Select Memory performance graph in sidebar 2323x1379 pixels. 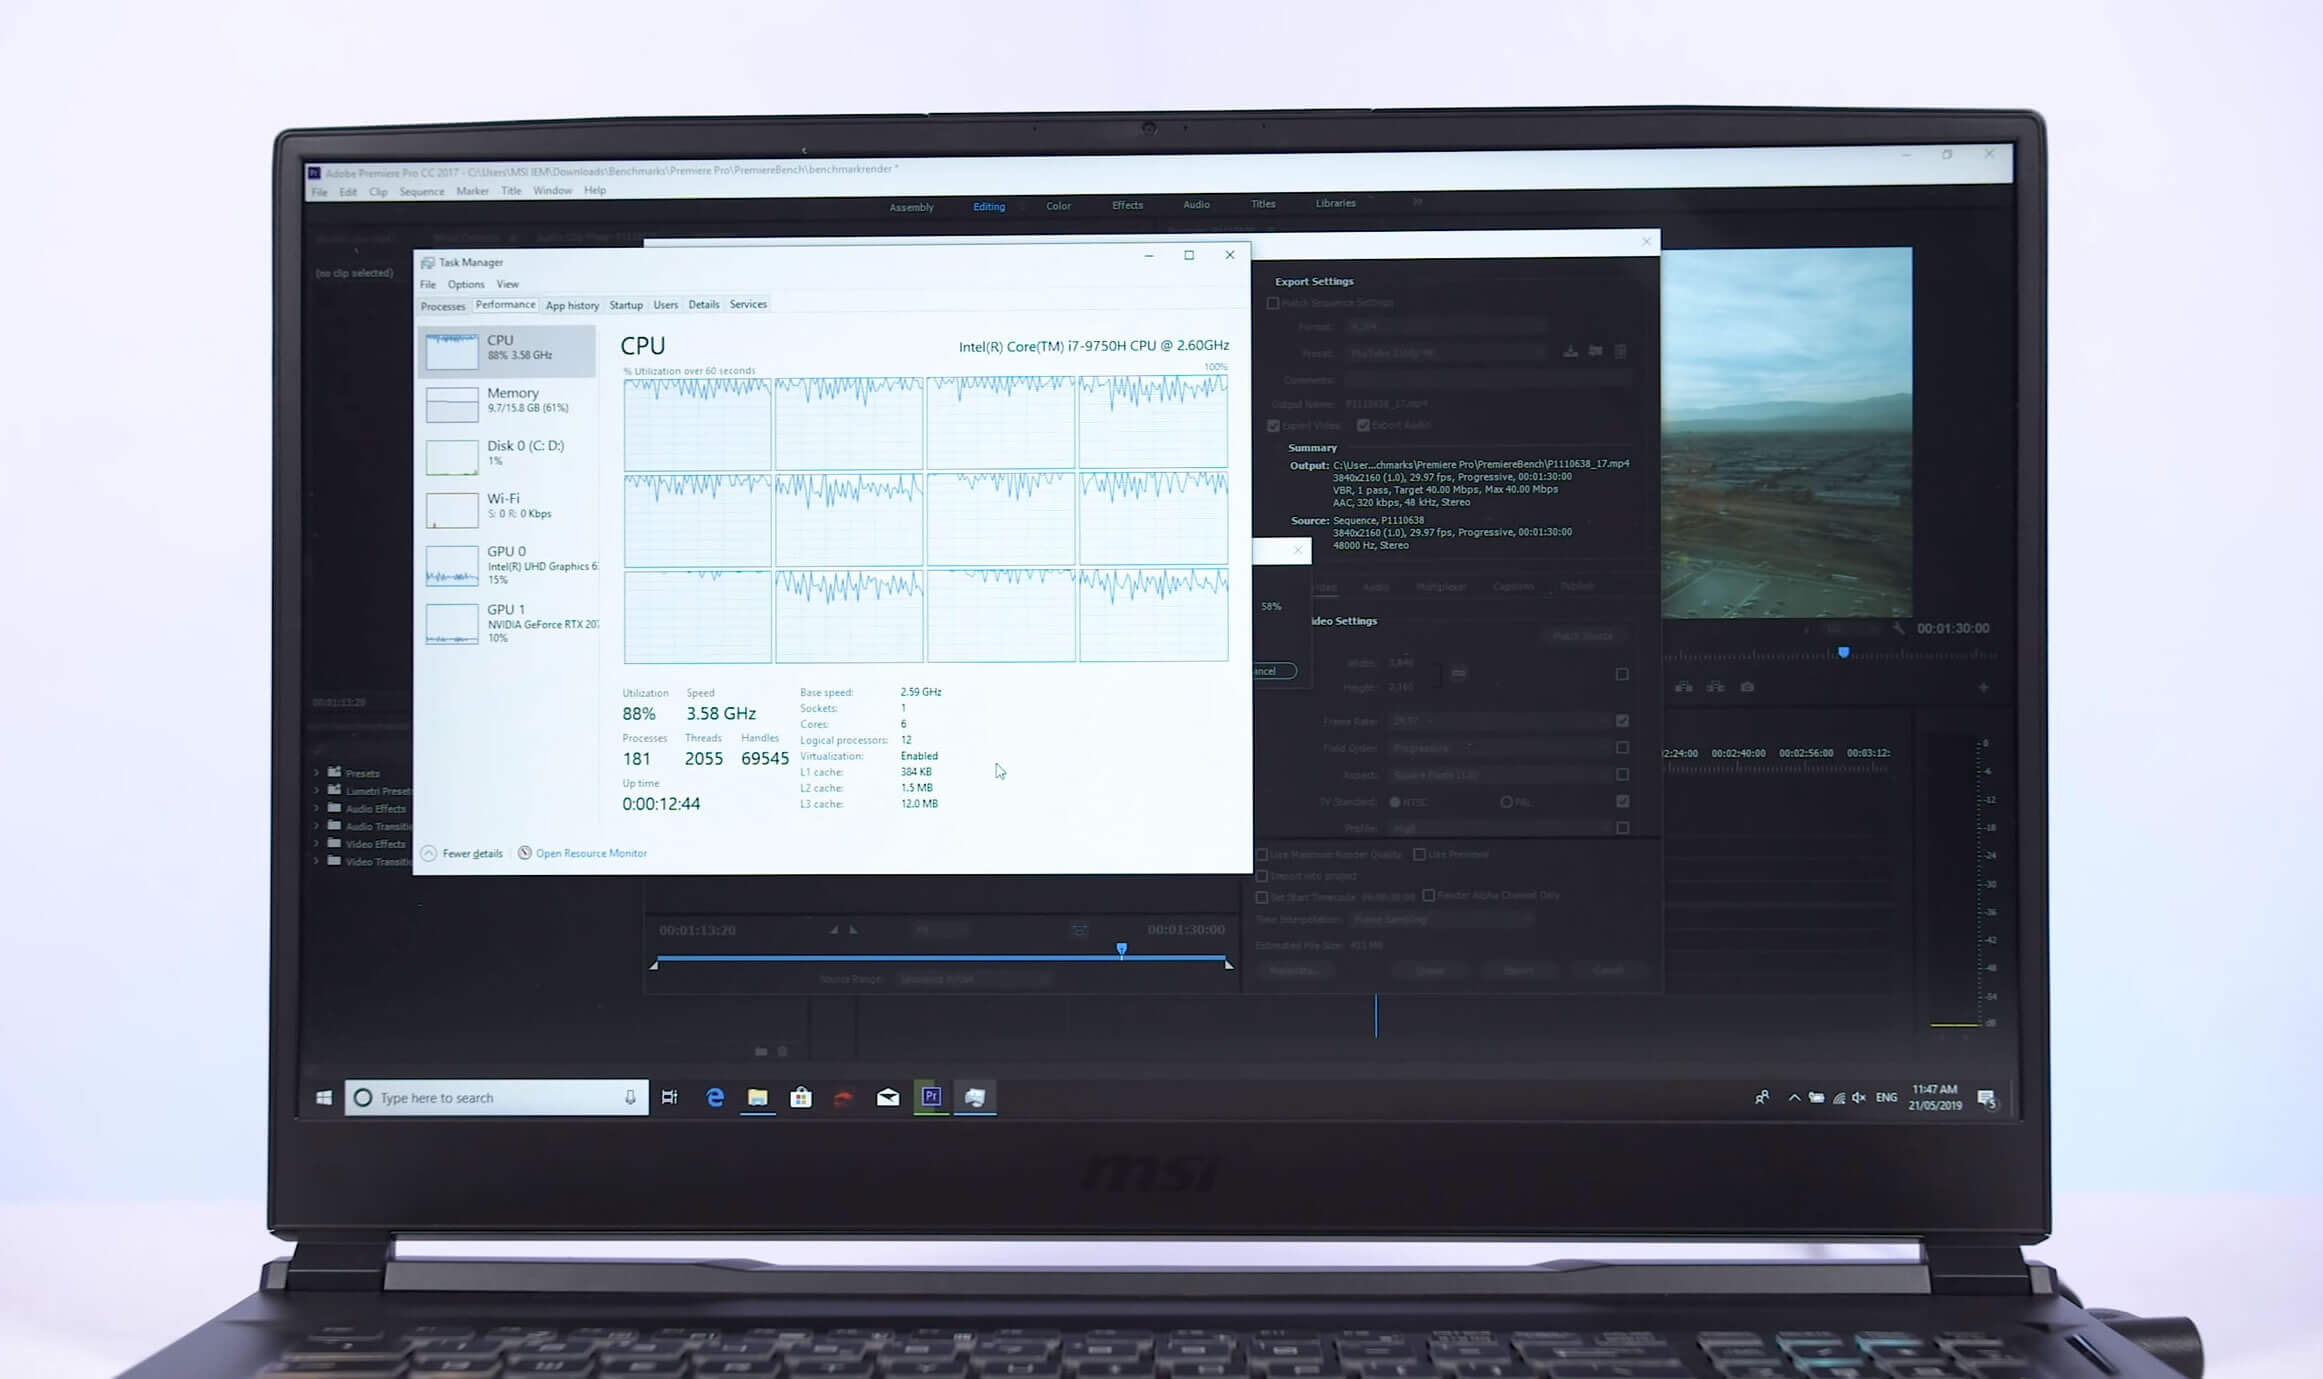507,401
